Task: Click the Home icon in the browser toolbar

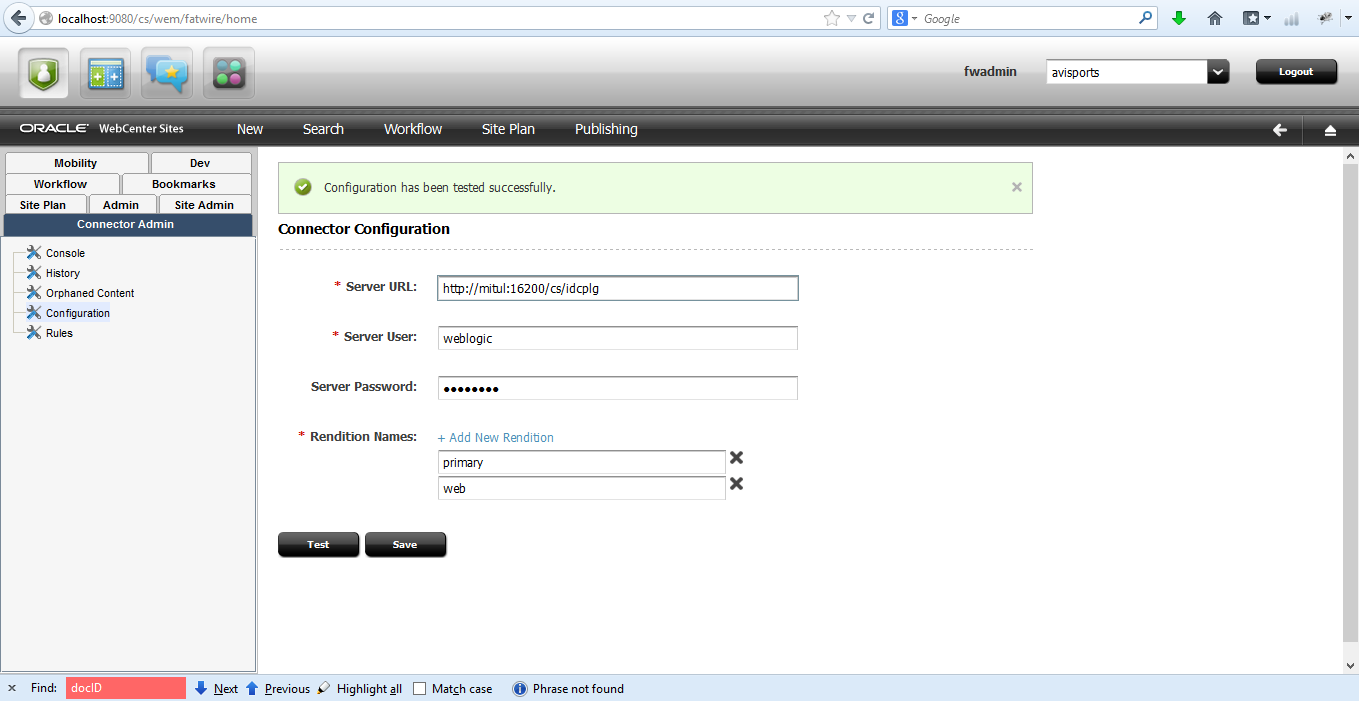Action: [x=1214, y=18]
